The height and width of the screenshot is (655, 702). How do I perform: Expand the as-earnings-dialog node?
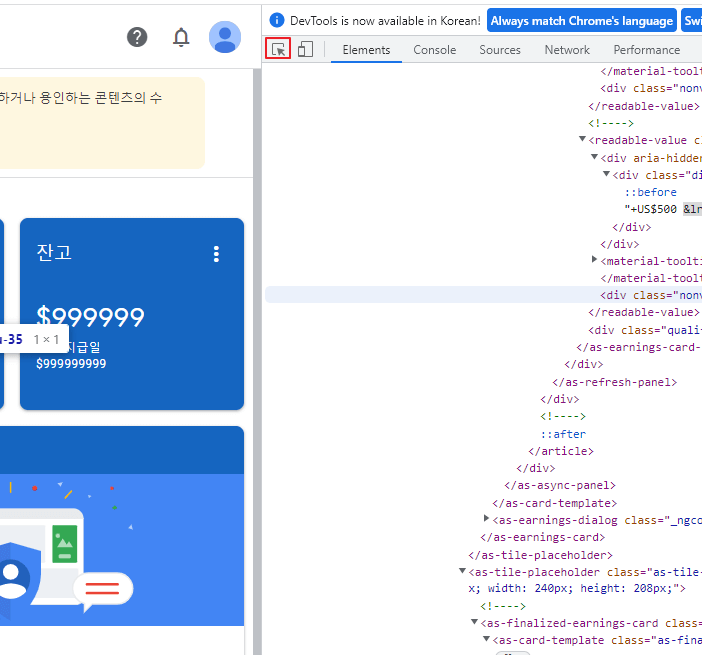click(486, 518)
